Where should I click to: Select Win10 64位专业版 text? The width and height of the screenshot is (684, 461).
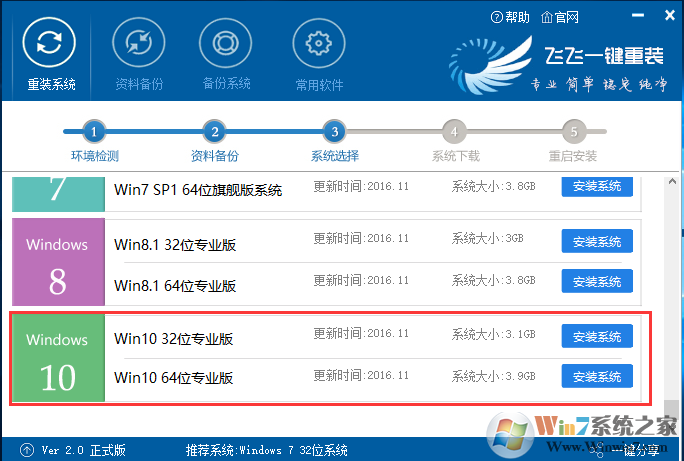click(x=173, y=377)
